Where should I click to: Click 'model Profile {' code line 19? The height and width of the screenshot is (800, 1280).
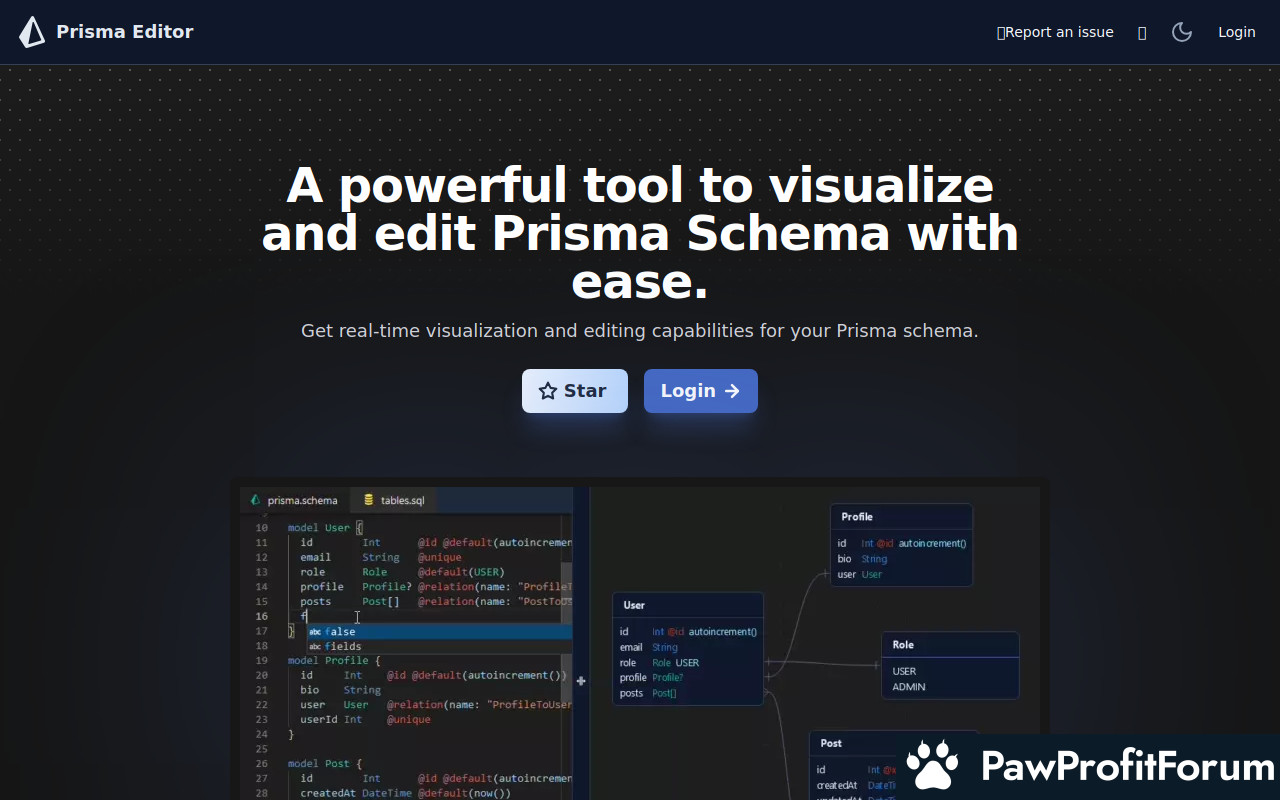pos(335,661)
